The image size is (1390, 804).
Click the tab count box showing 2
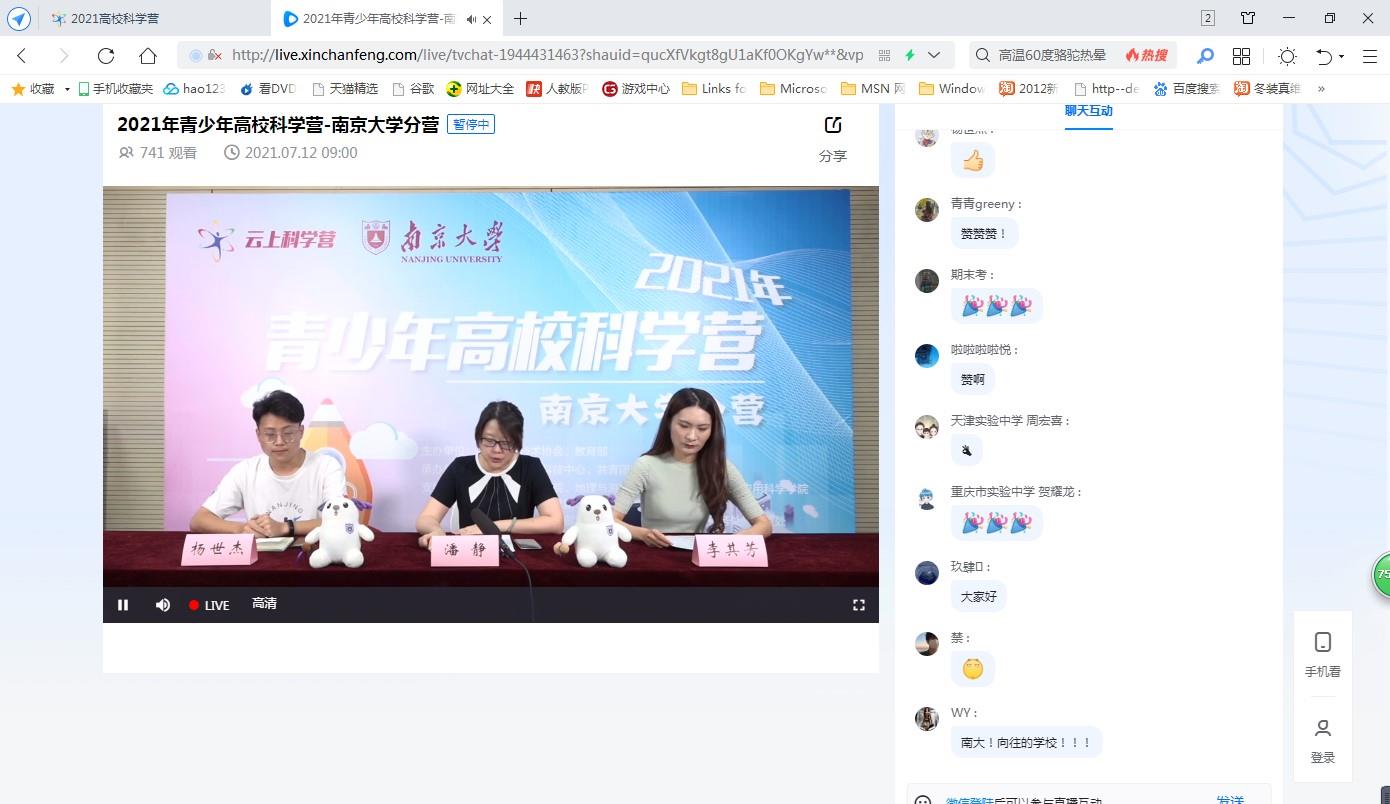point(1208,18)
